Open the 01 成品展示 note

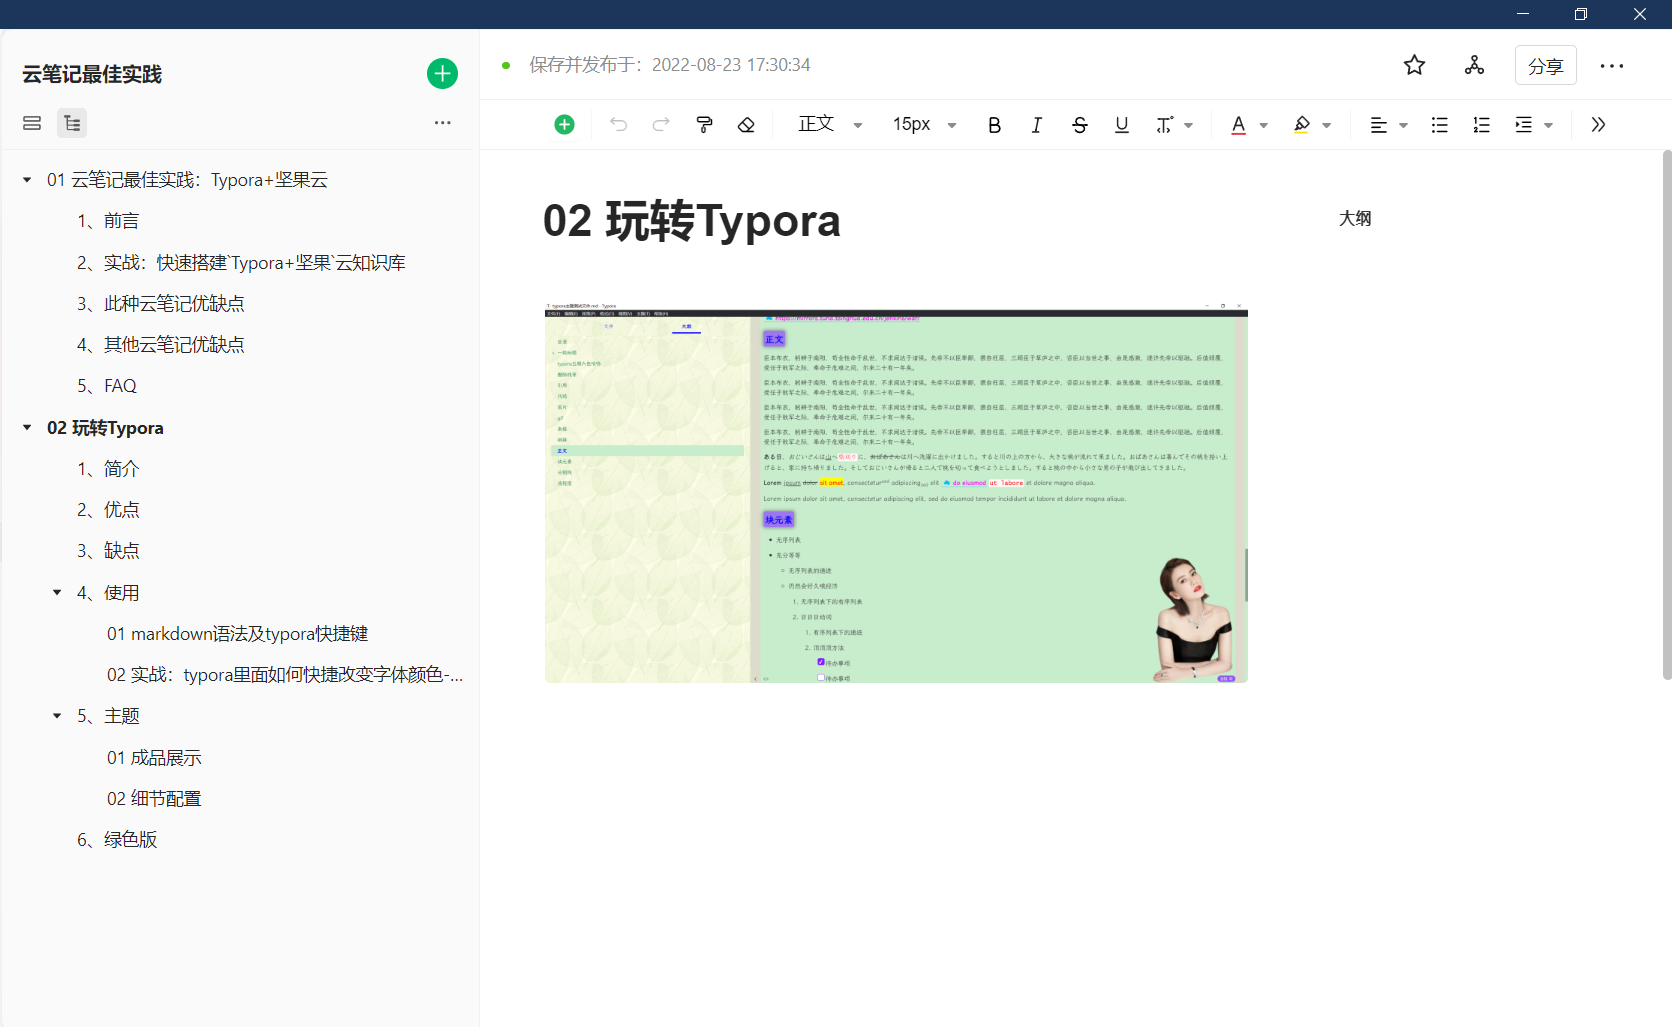tap(154, 758)
